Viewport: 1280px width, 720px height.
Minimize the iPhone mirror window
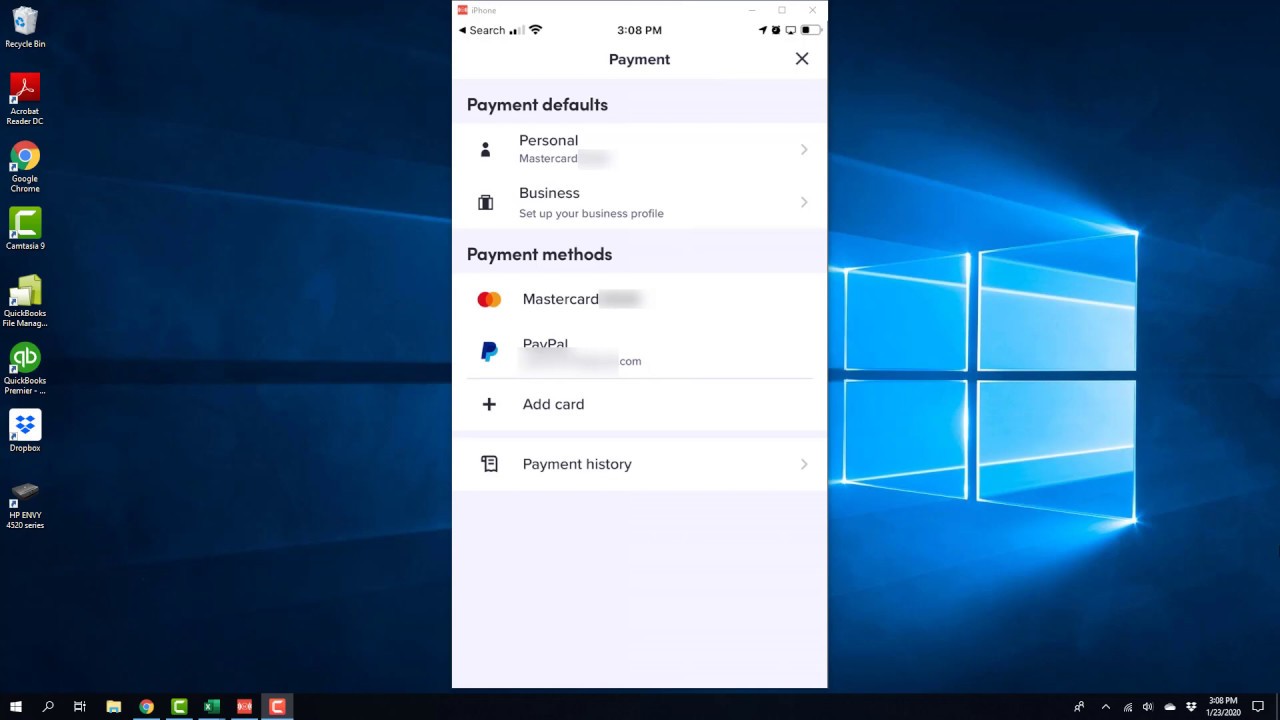752,10
